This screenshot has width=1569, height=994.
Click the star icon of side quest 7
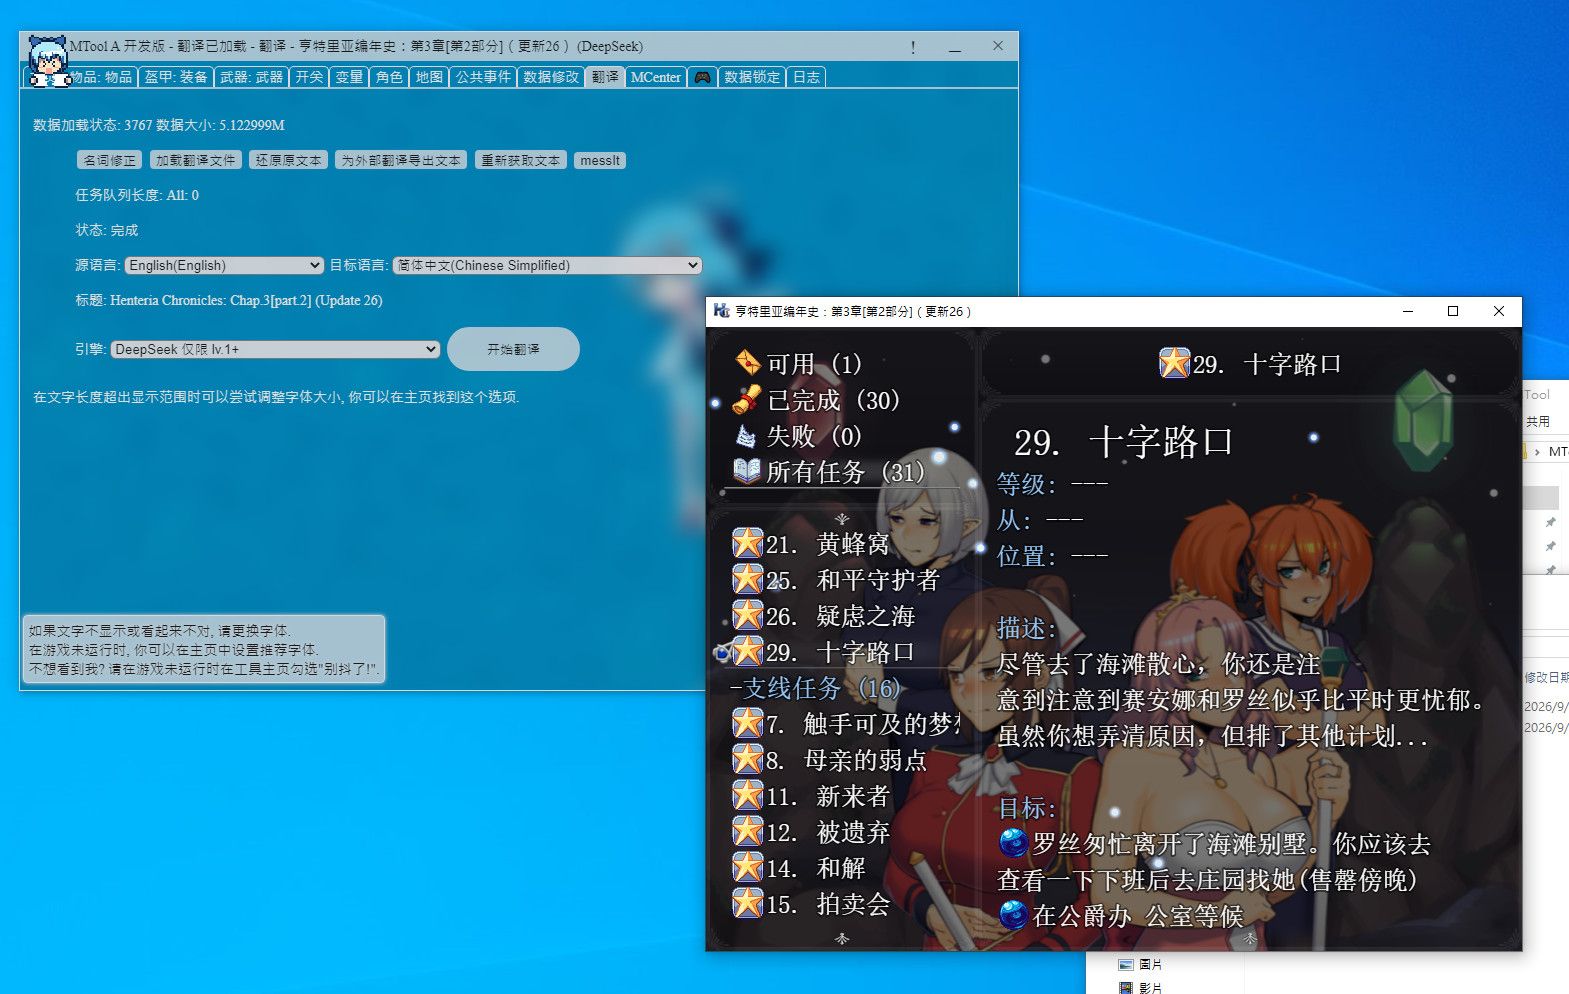coord(747,723)
